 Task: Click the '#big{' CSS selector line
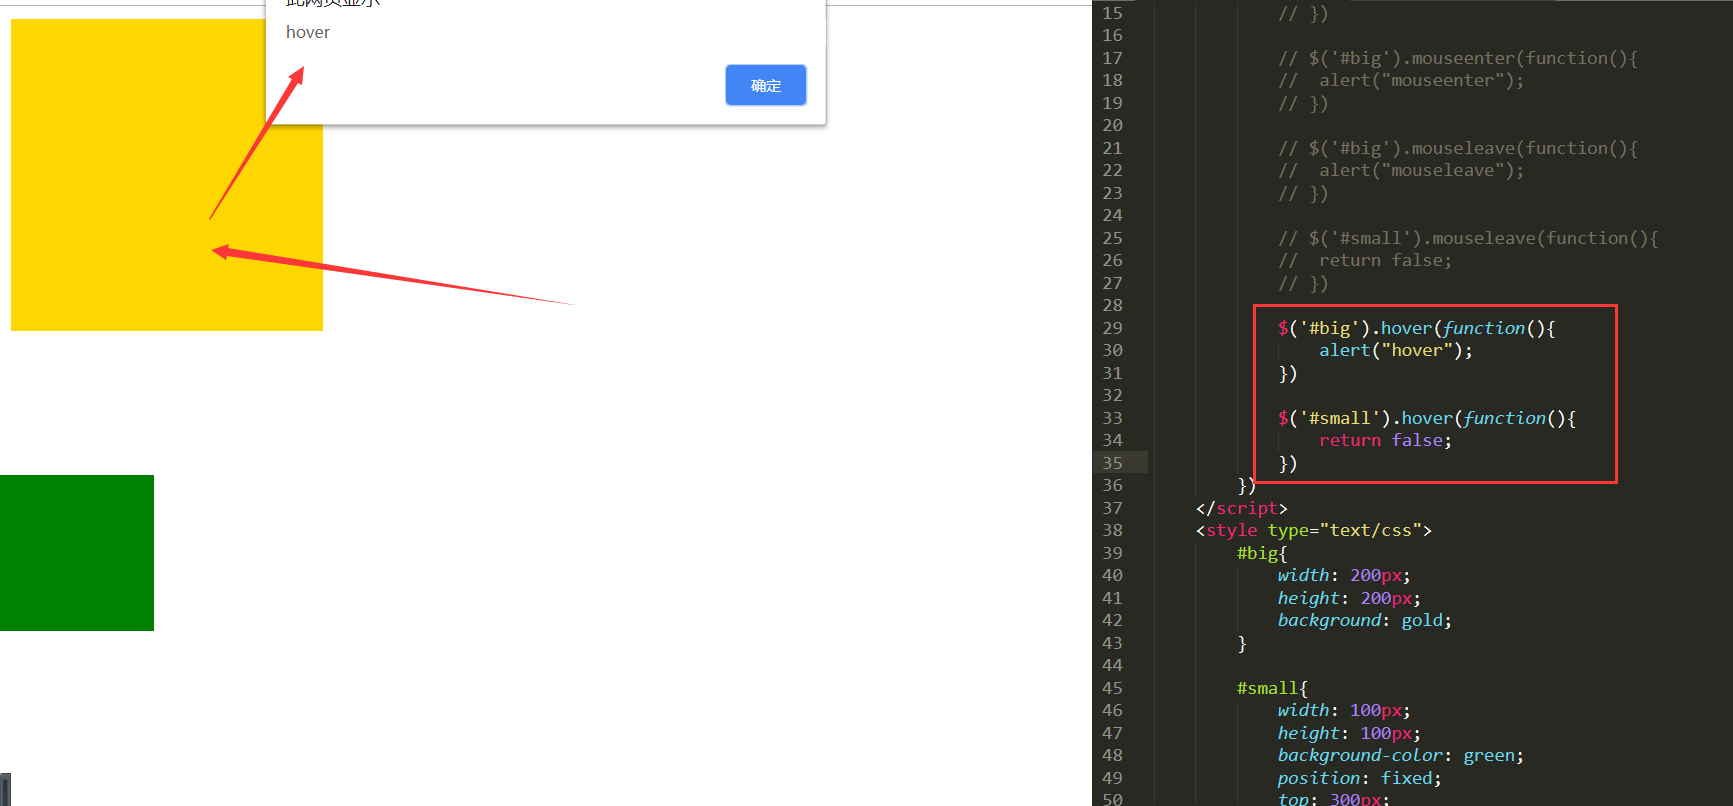1262,553
